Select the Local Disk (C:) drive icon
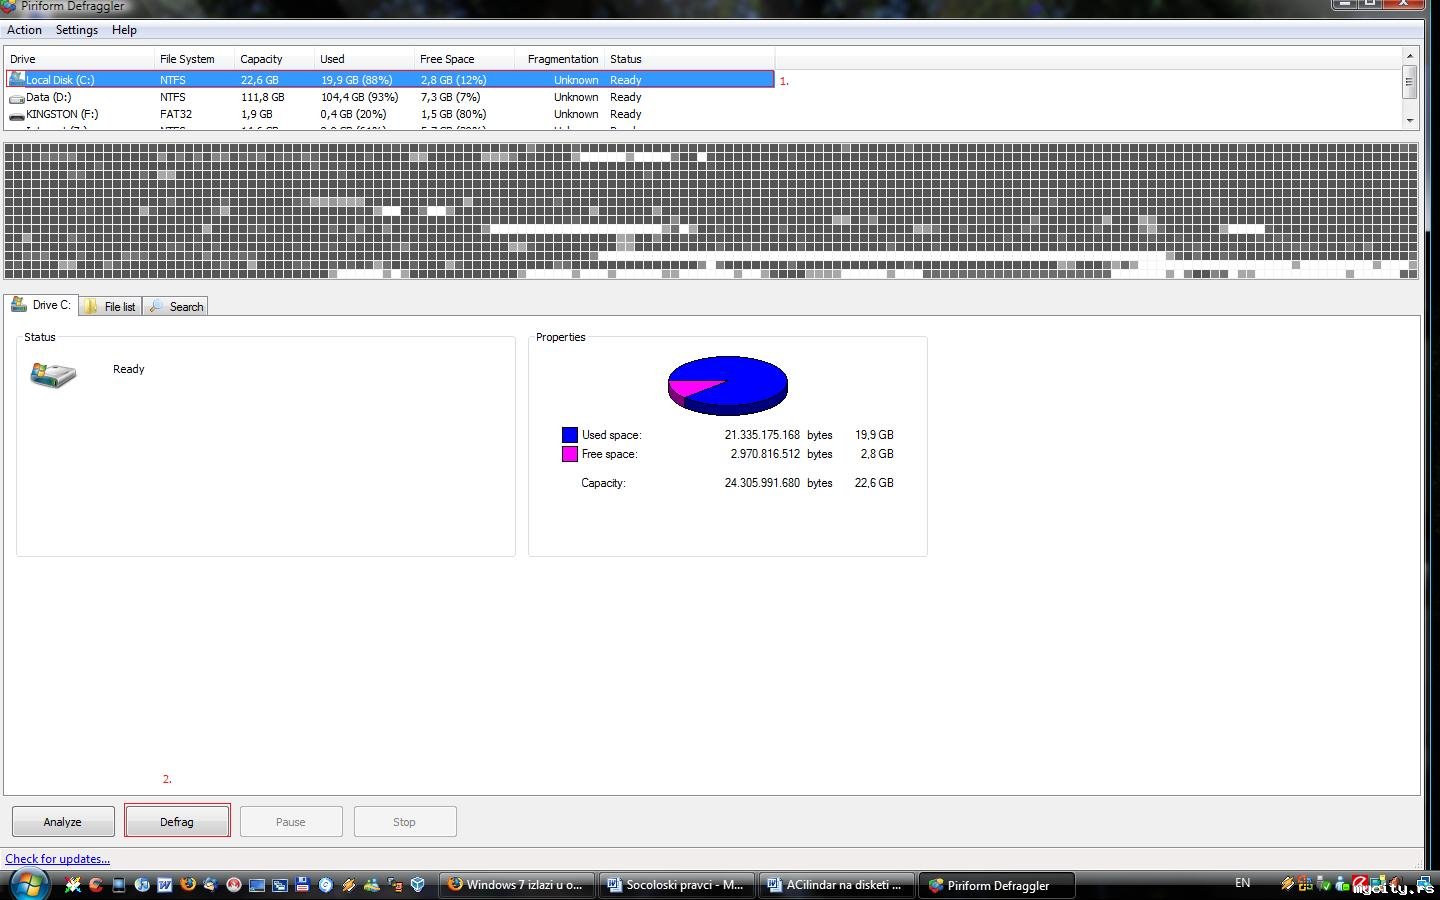Viewport: 1440px width, 900px height. click(x=16, y=79)
